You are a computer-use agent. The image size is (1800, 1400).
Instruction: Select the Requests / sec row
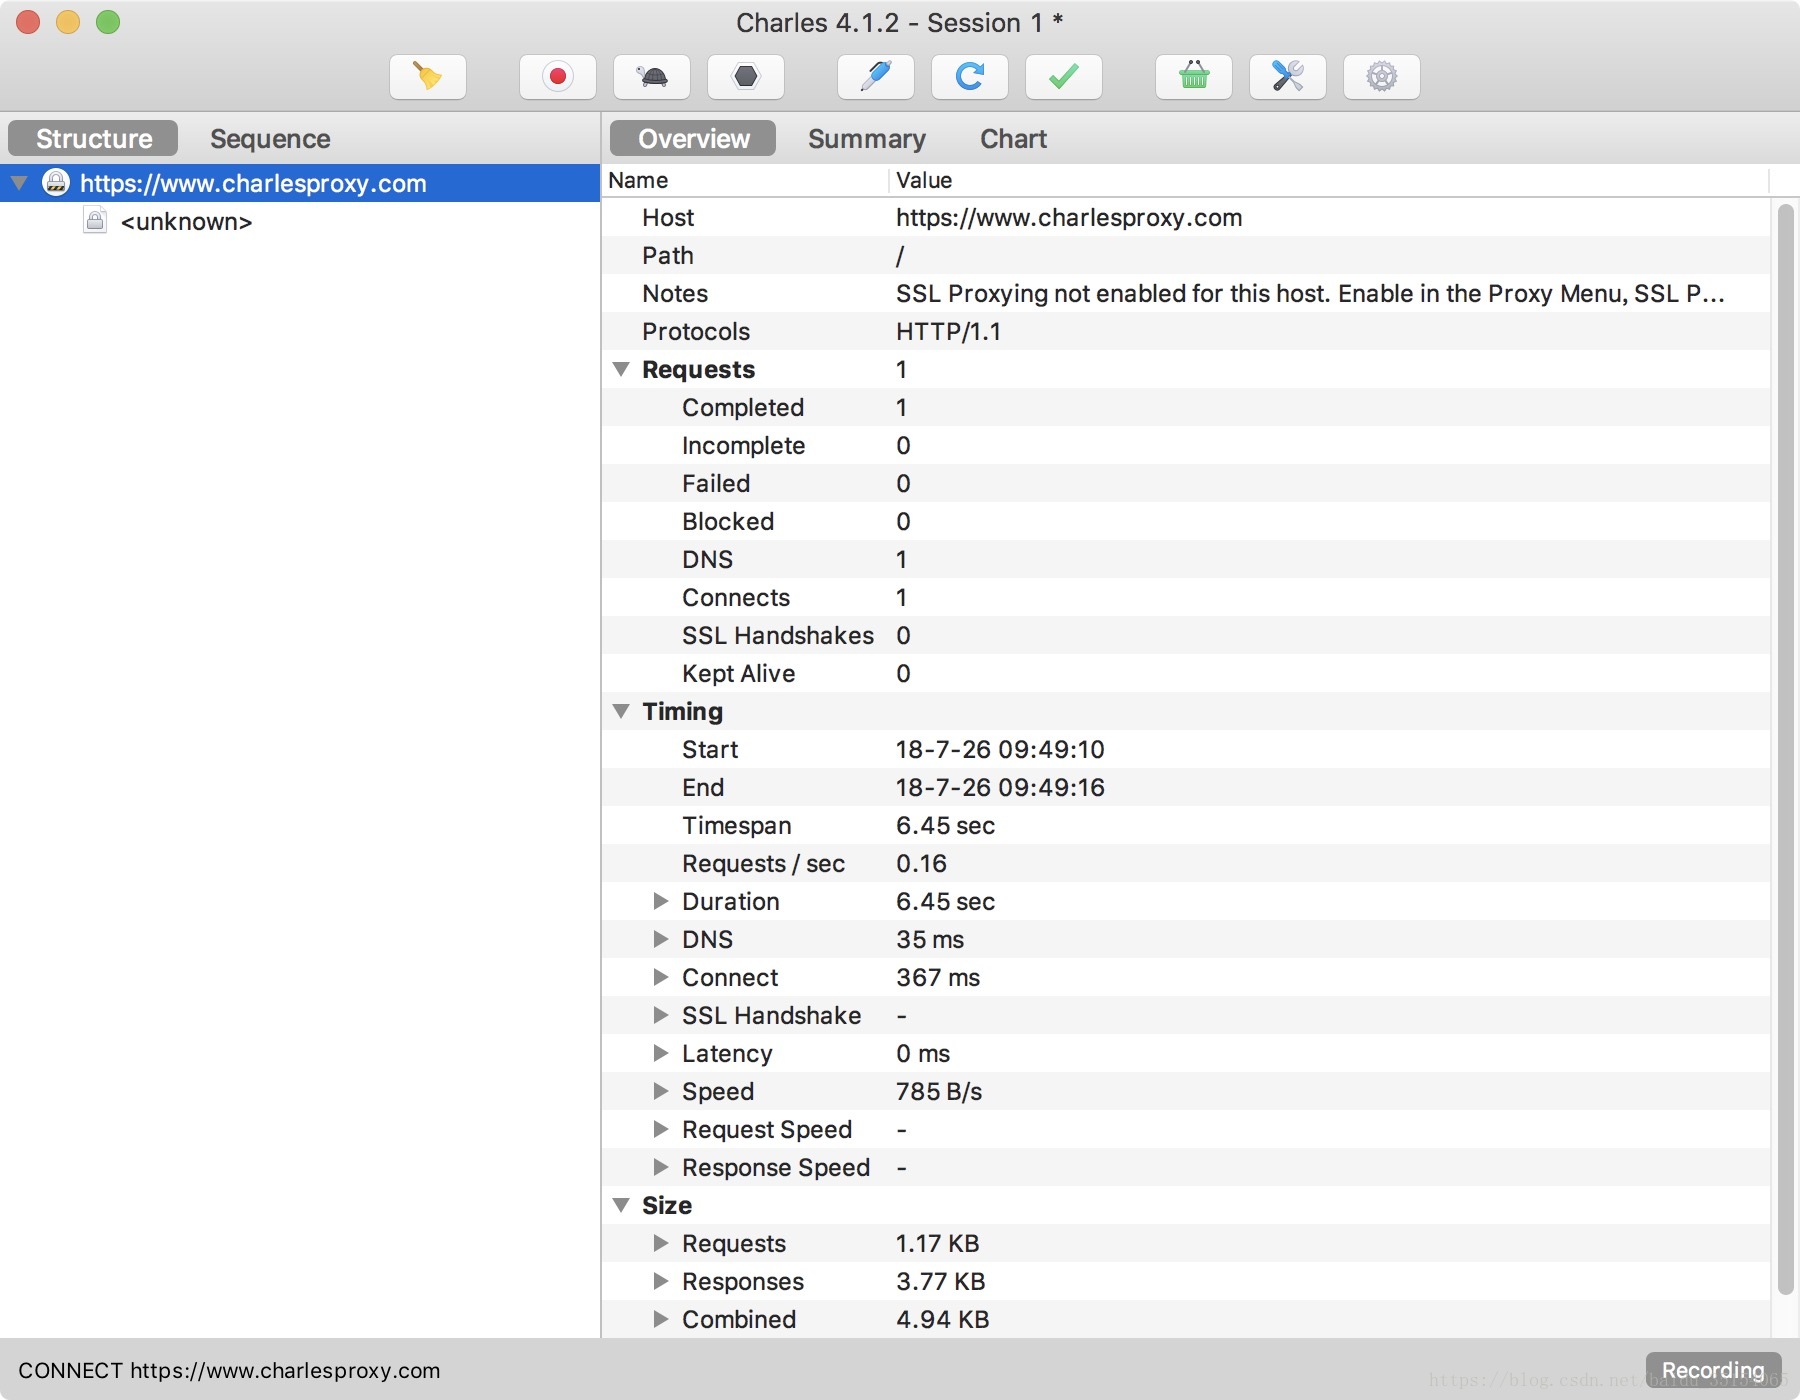point(1186,863)
